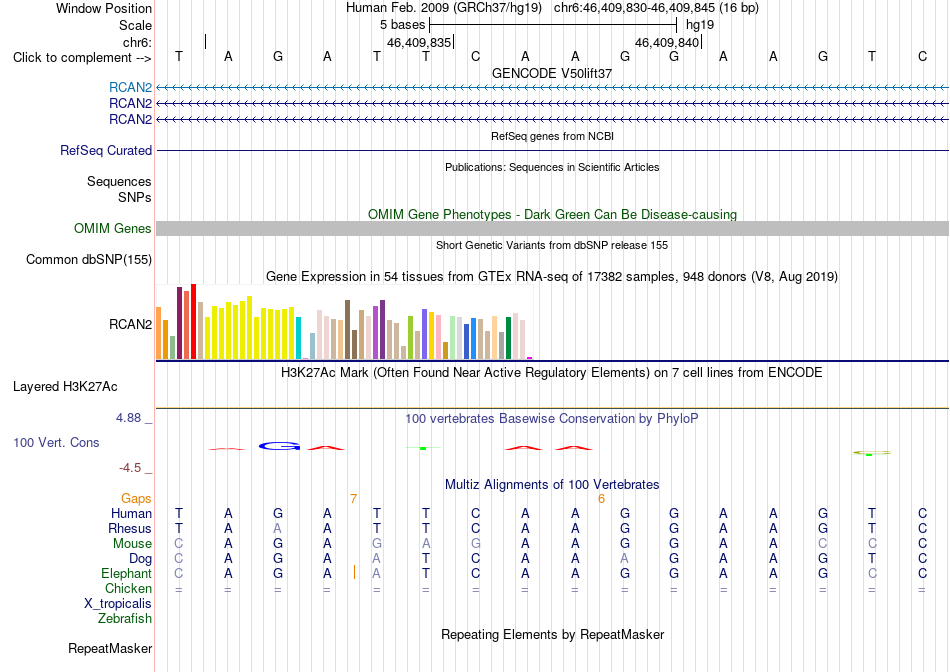Open the Common dbSNP(155) track label
The image size is (950, 672).
(x=88, y=259)
